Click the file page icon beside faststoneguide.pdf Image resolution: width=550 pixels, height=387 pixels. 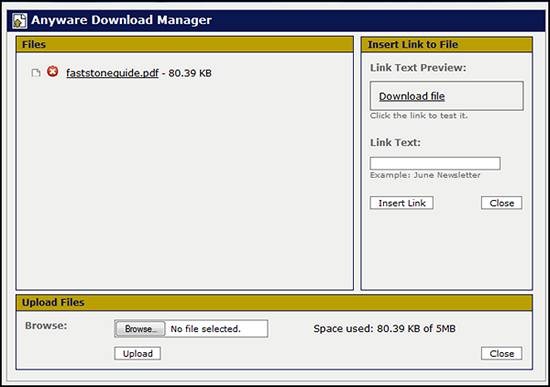(35, 73)
